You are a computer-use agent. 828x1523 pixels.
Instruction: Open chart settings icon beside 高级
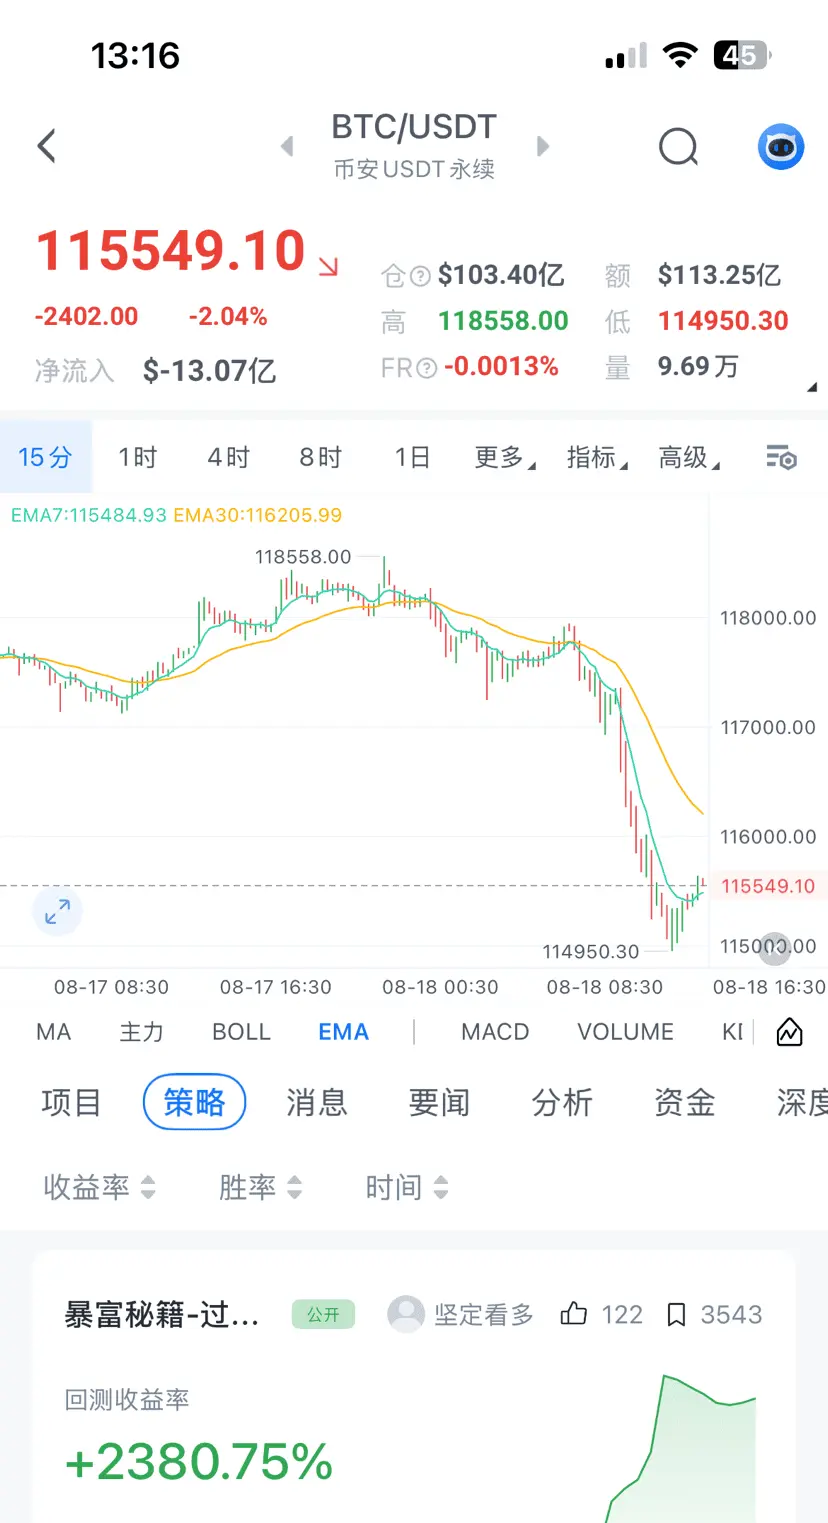[x=782, y=458]
